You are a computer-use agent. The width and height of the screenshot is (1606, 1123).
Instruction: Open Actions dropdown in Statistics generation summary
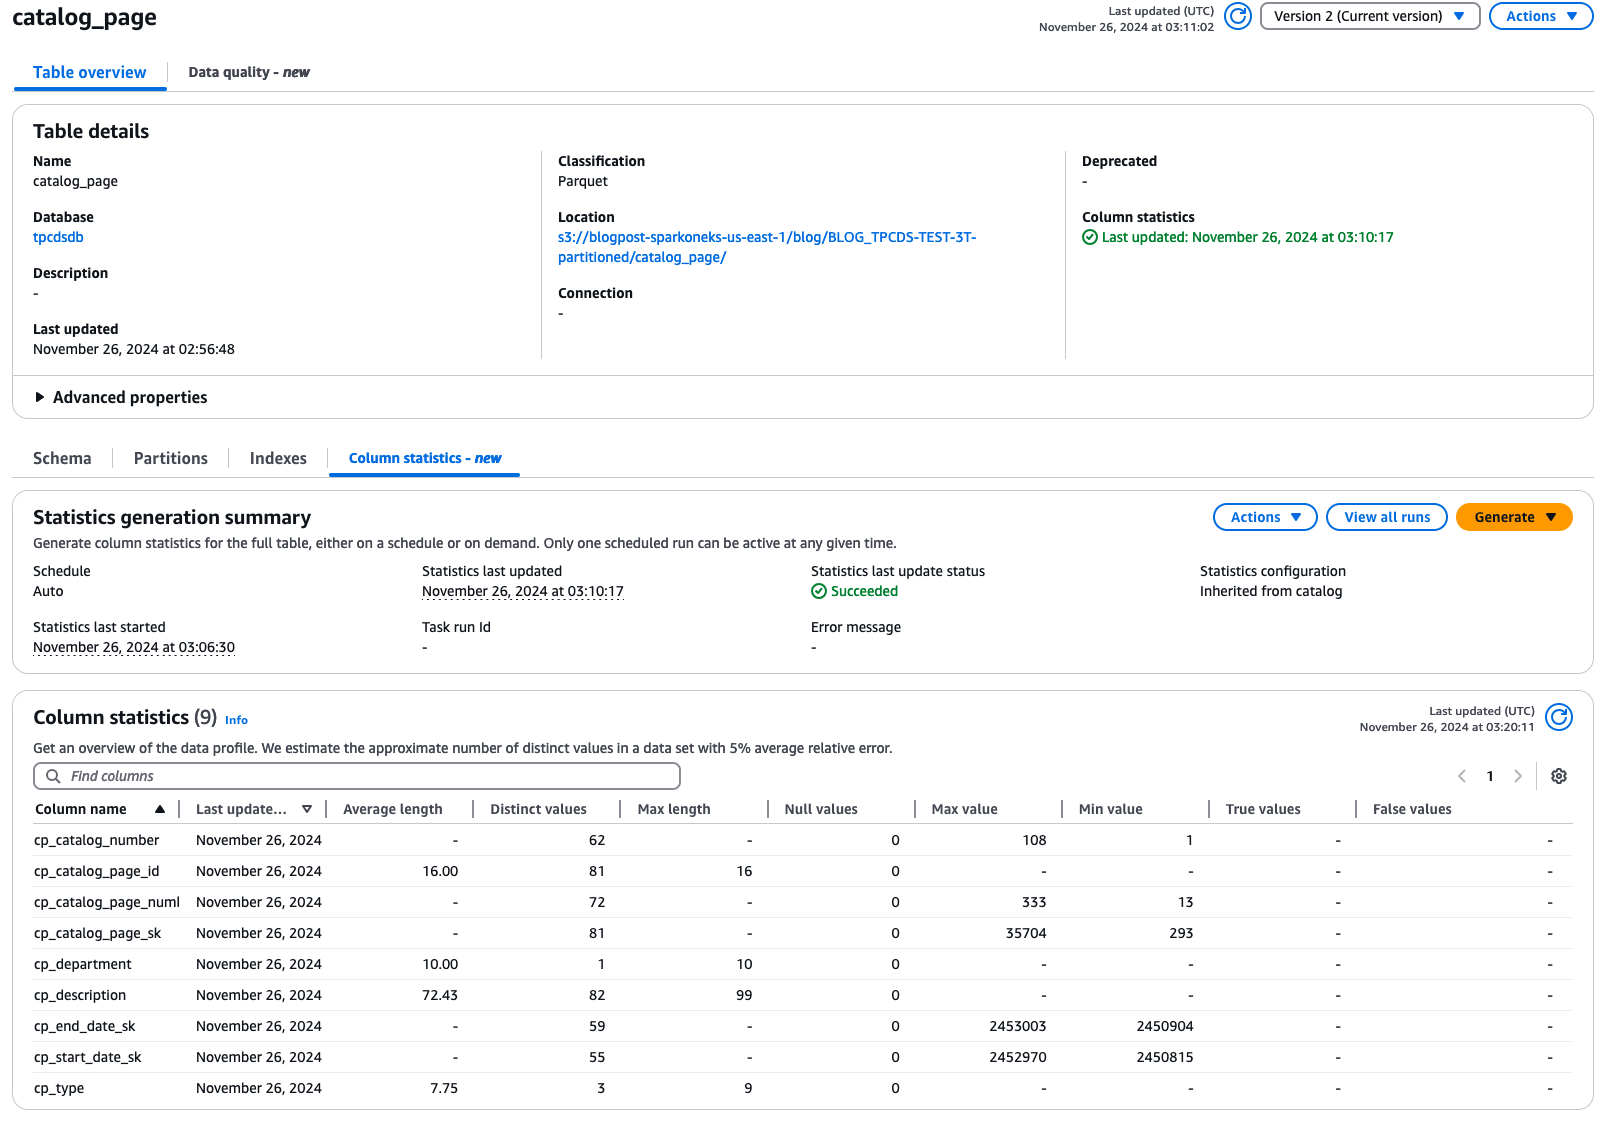pos(1264,517)
